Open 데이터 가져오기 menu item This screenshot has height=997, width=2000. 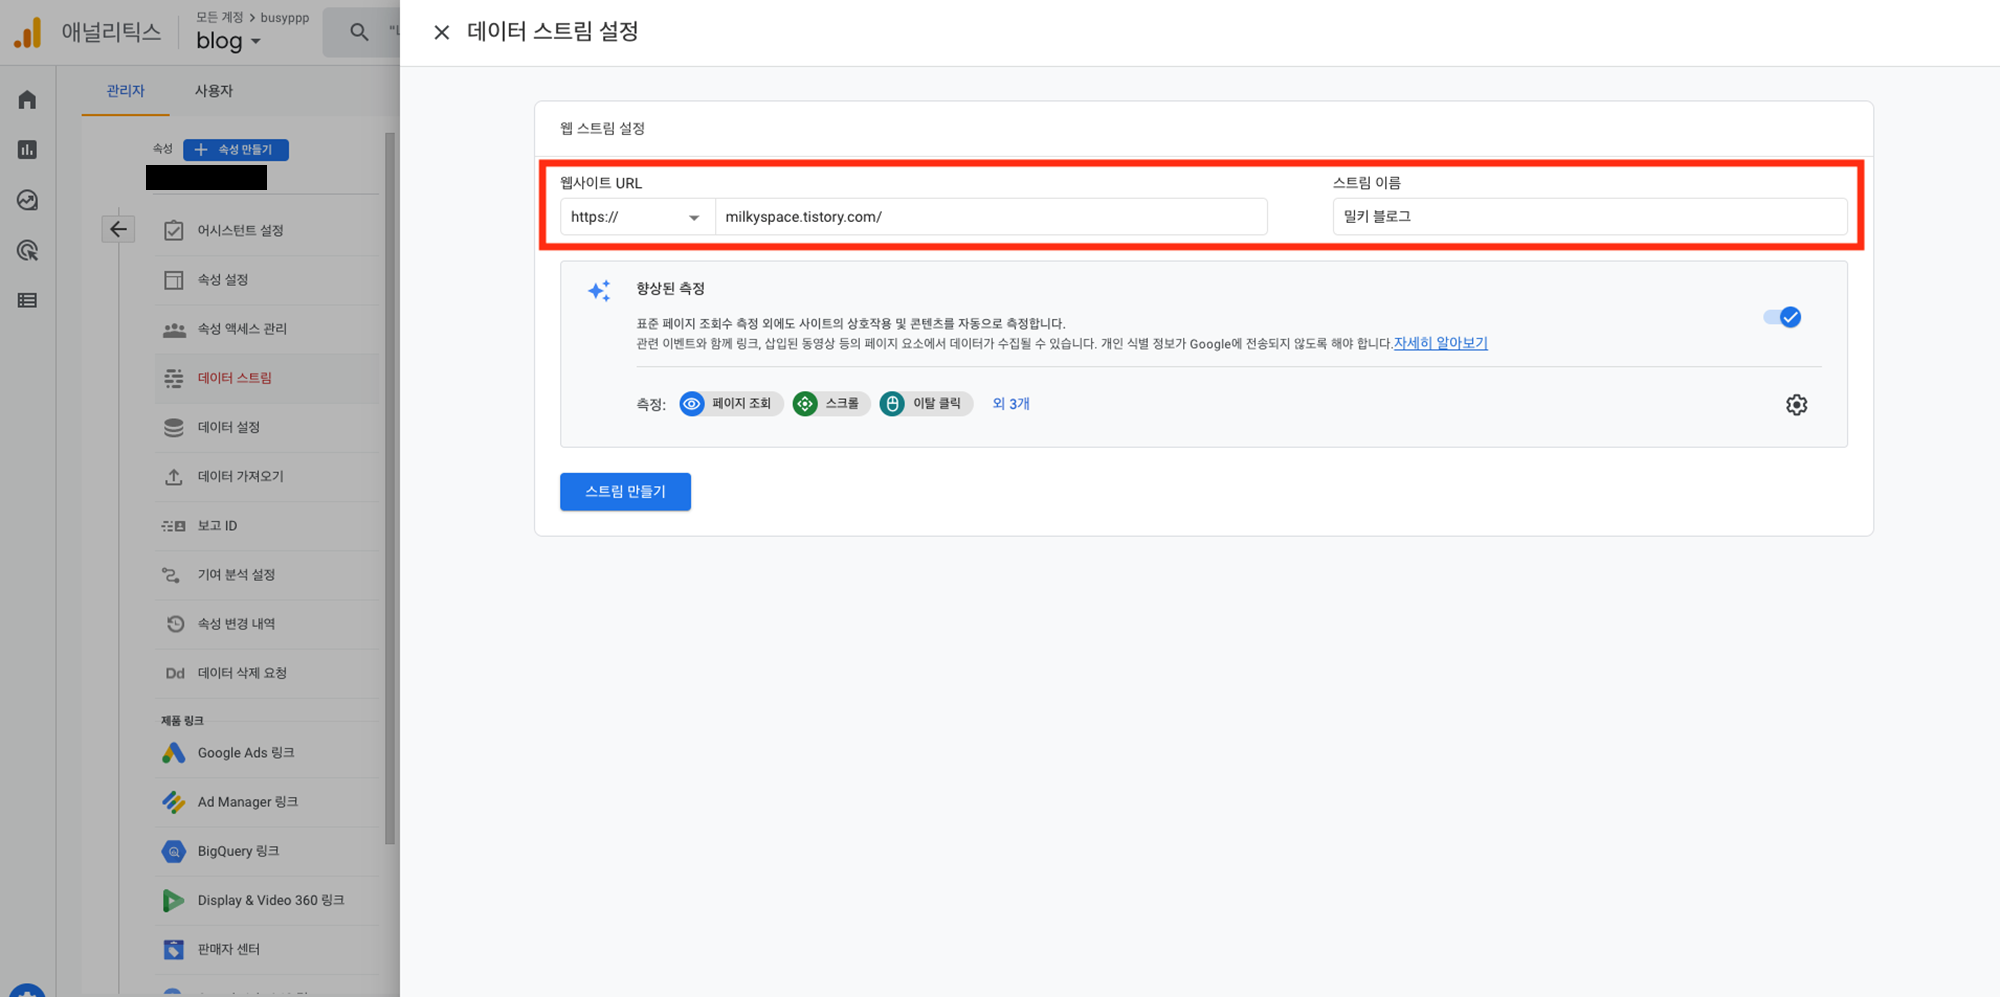[267, 476]
